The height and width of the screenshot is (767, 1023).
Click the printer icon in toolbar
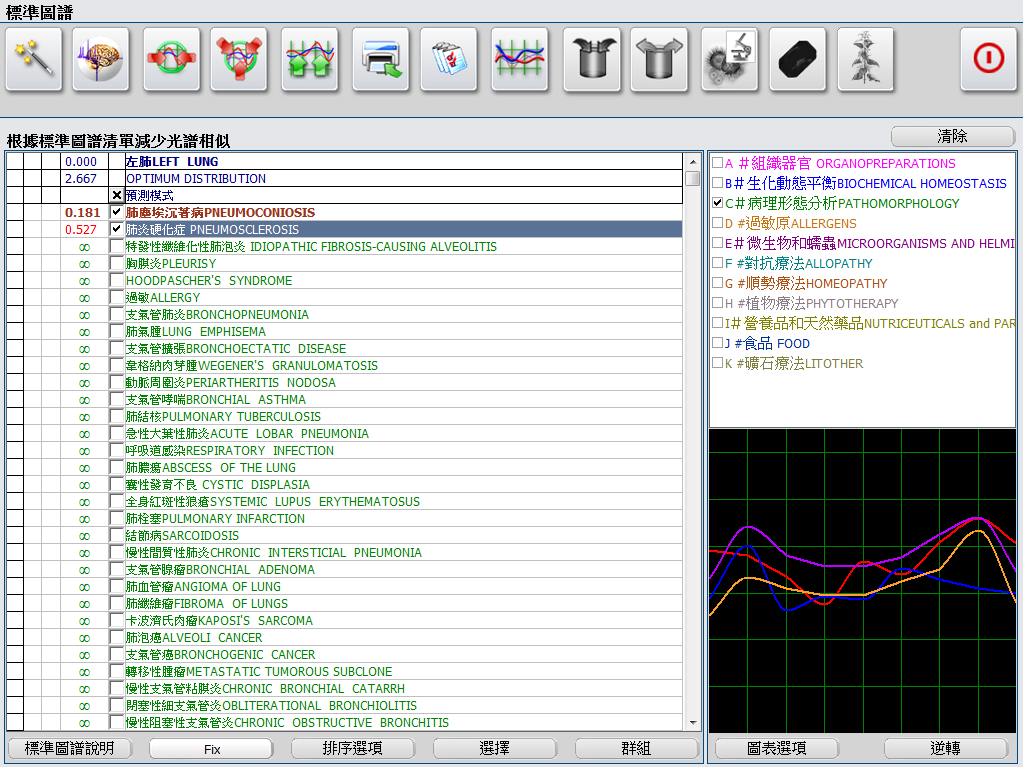click(x=381, y=59)
